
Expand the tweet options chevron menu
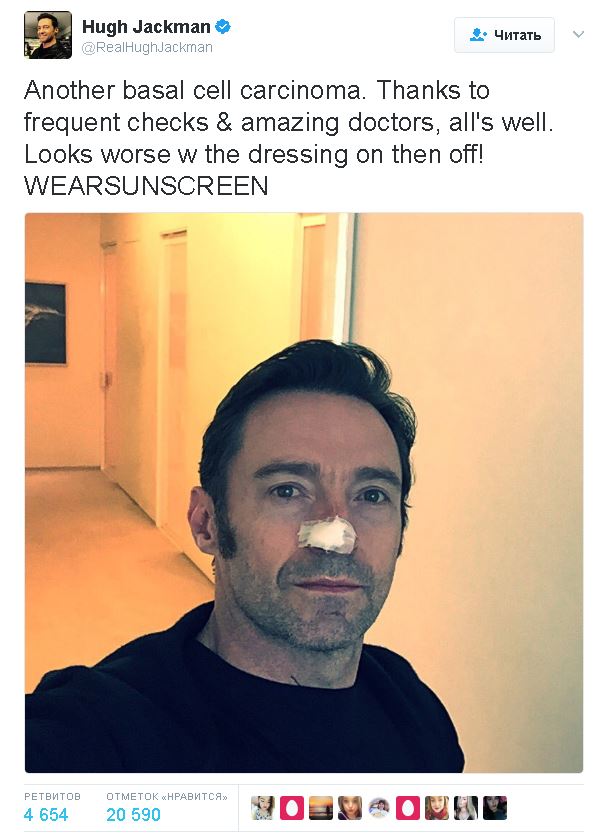[579, 35]
